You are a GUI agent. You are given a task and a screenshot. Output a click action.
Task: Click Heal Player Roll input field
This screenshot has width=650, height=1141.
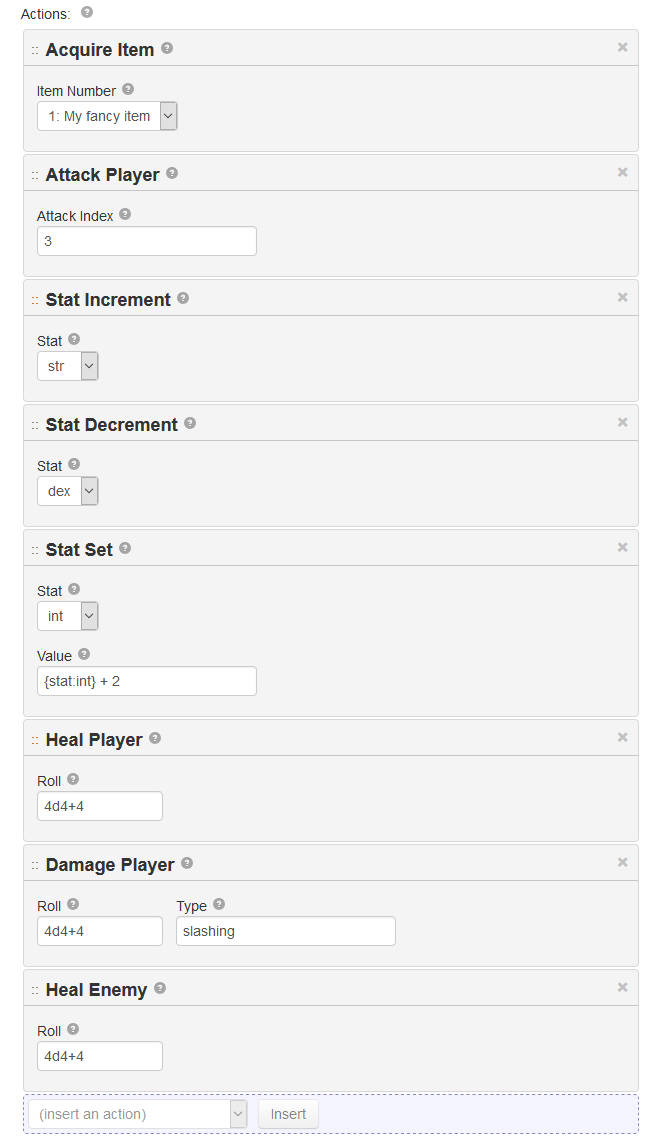click(100, 806)
